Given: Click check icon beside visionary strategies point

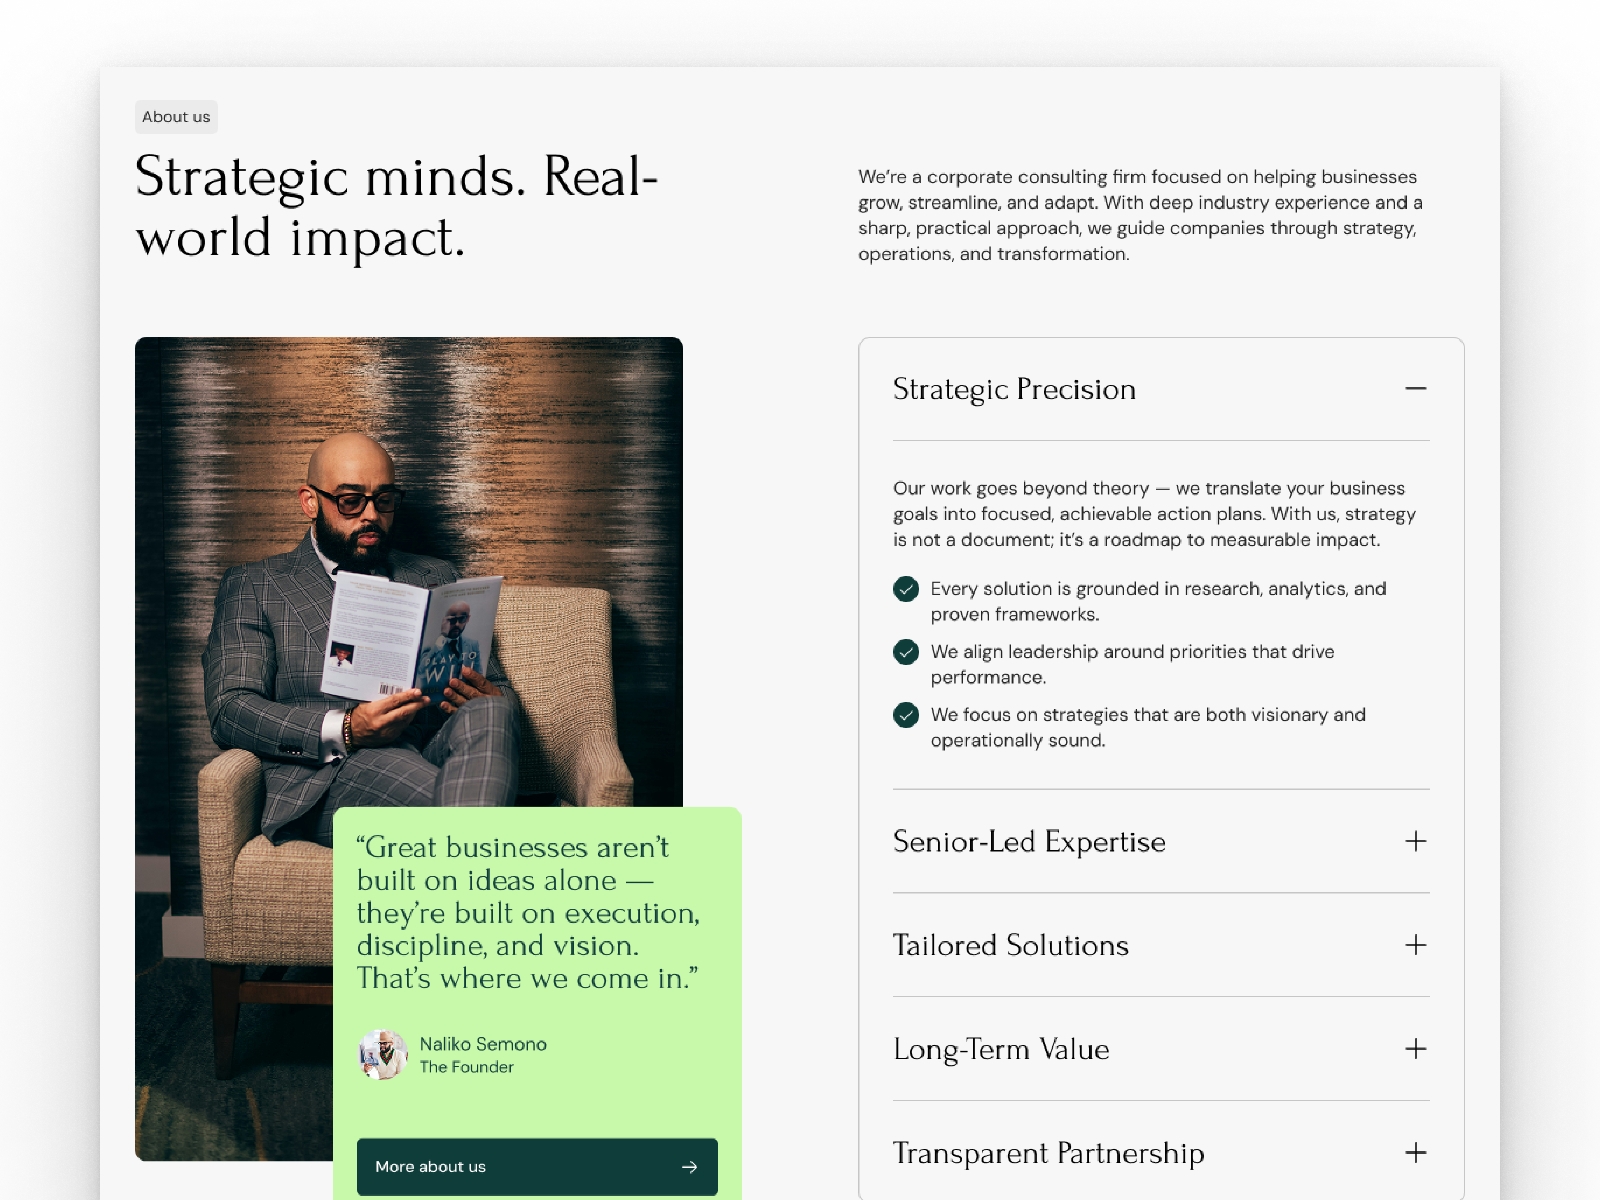Looking at the screenshot, I should click(x=906, y=715).
